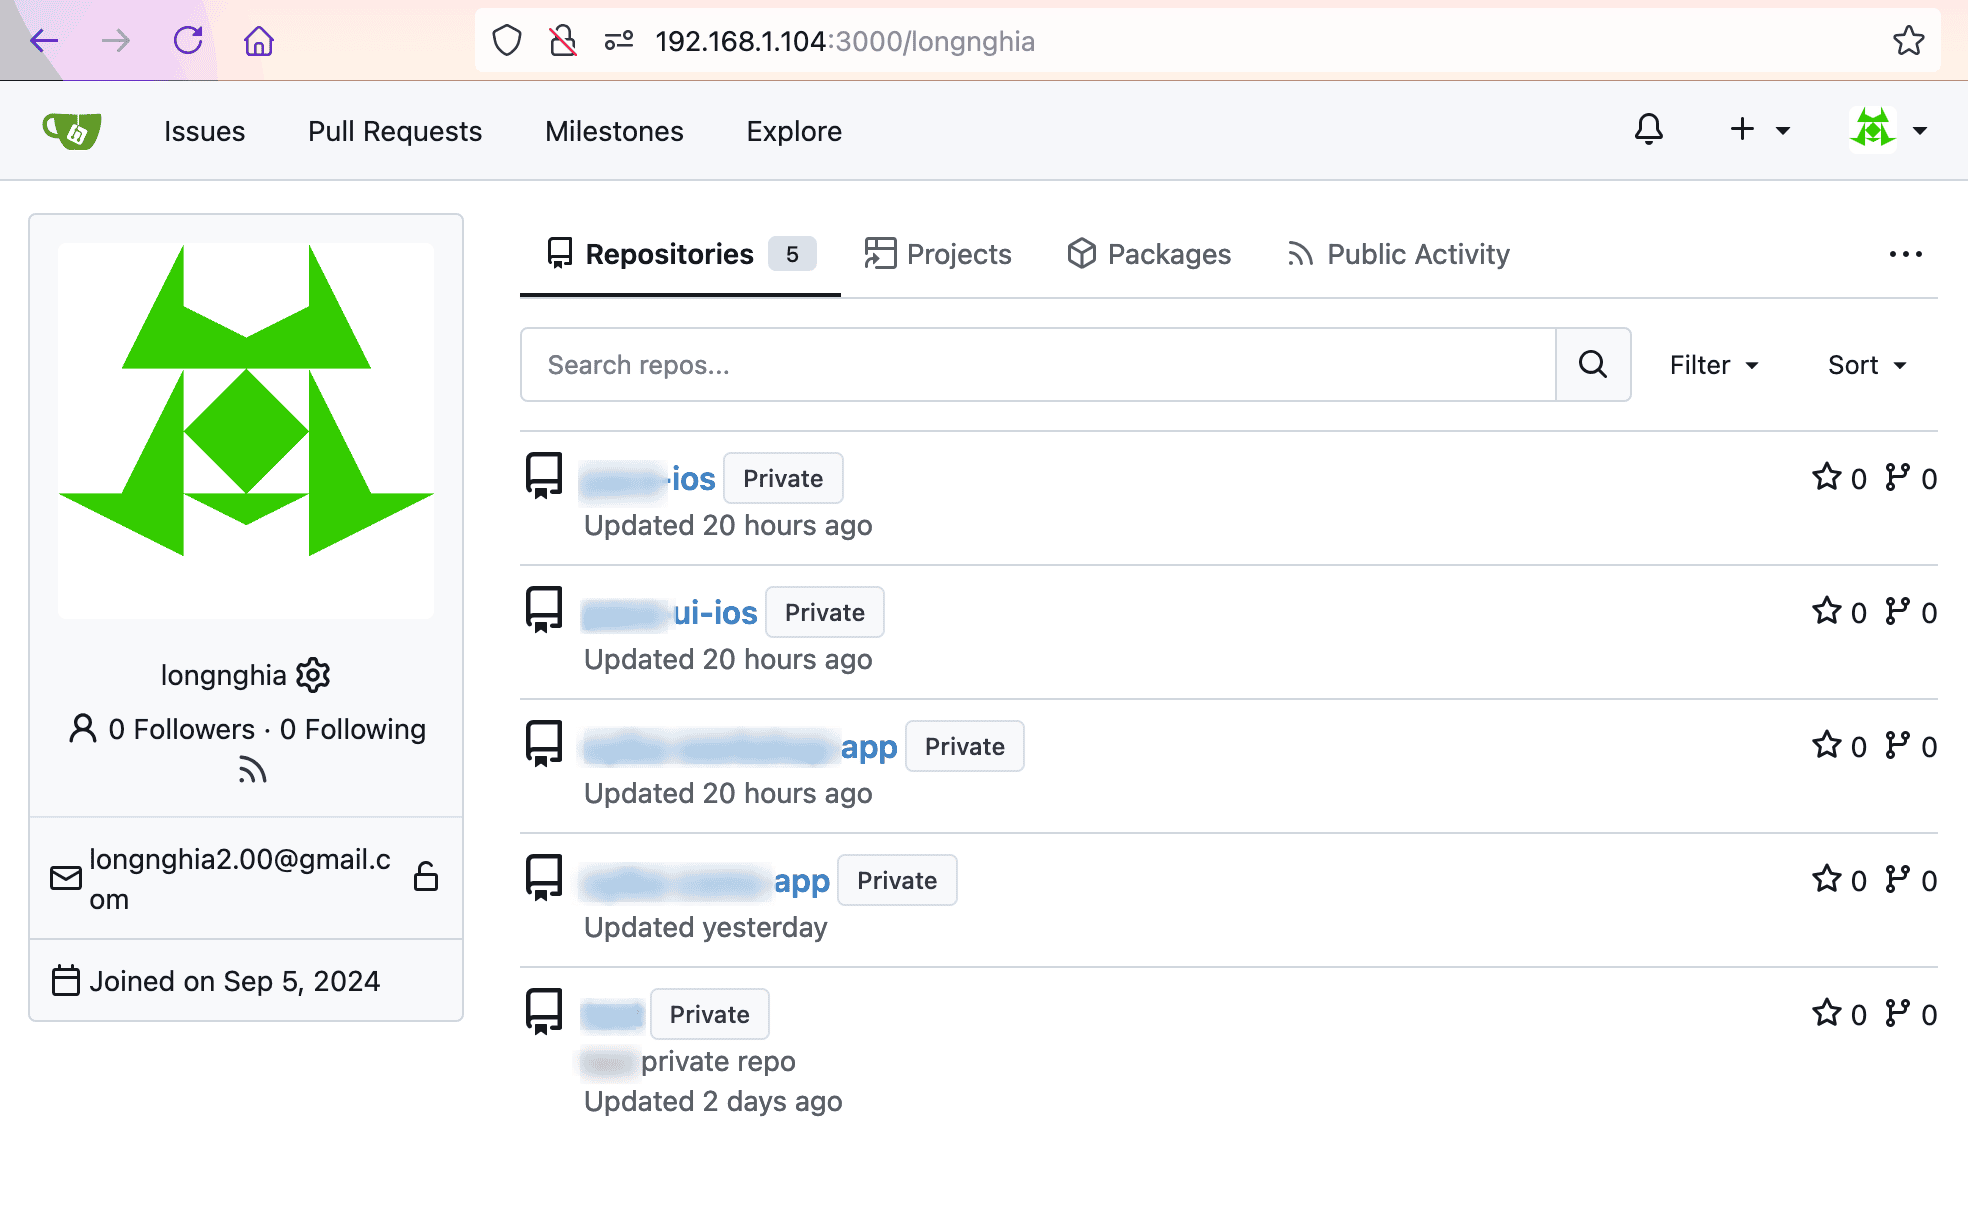Click the star count on the first -ios repo
Image resolution: width=1968 pixels, height=1206 pixels.
1839,478
